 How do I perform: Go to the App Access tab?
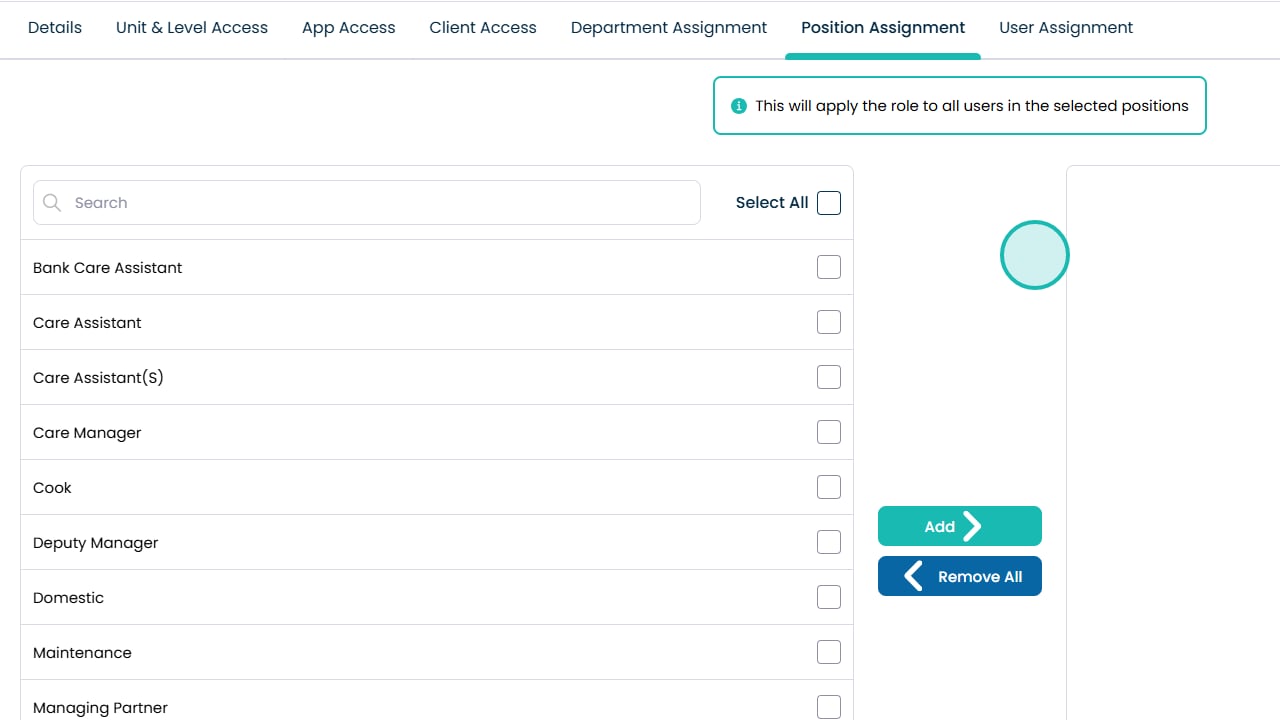point(349,28)
